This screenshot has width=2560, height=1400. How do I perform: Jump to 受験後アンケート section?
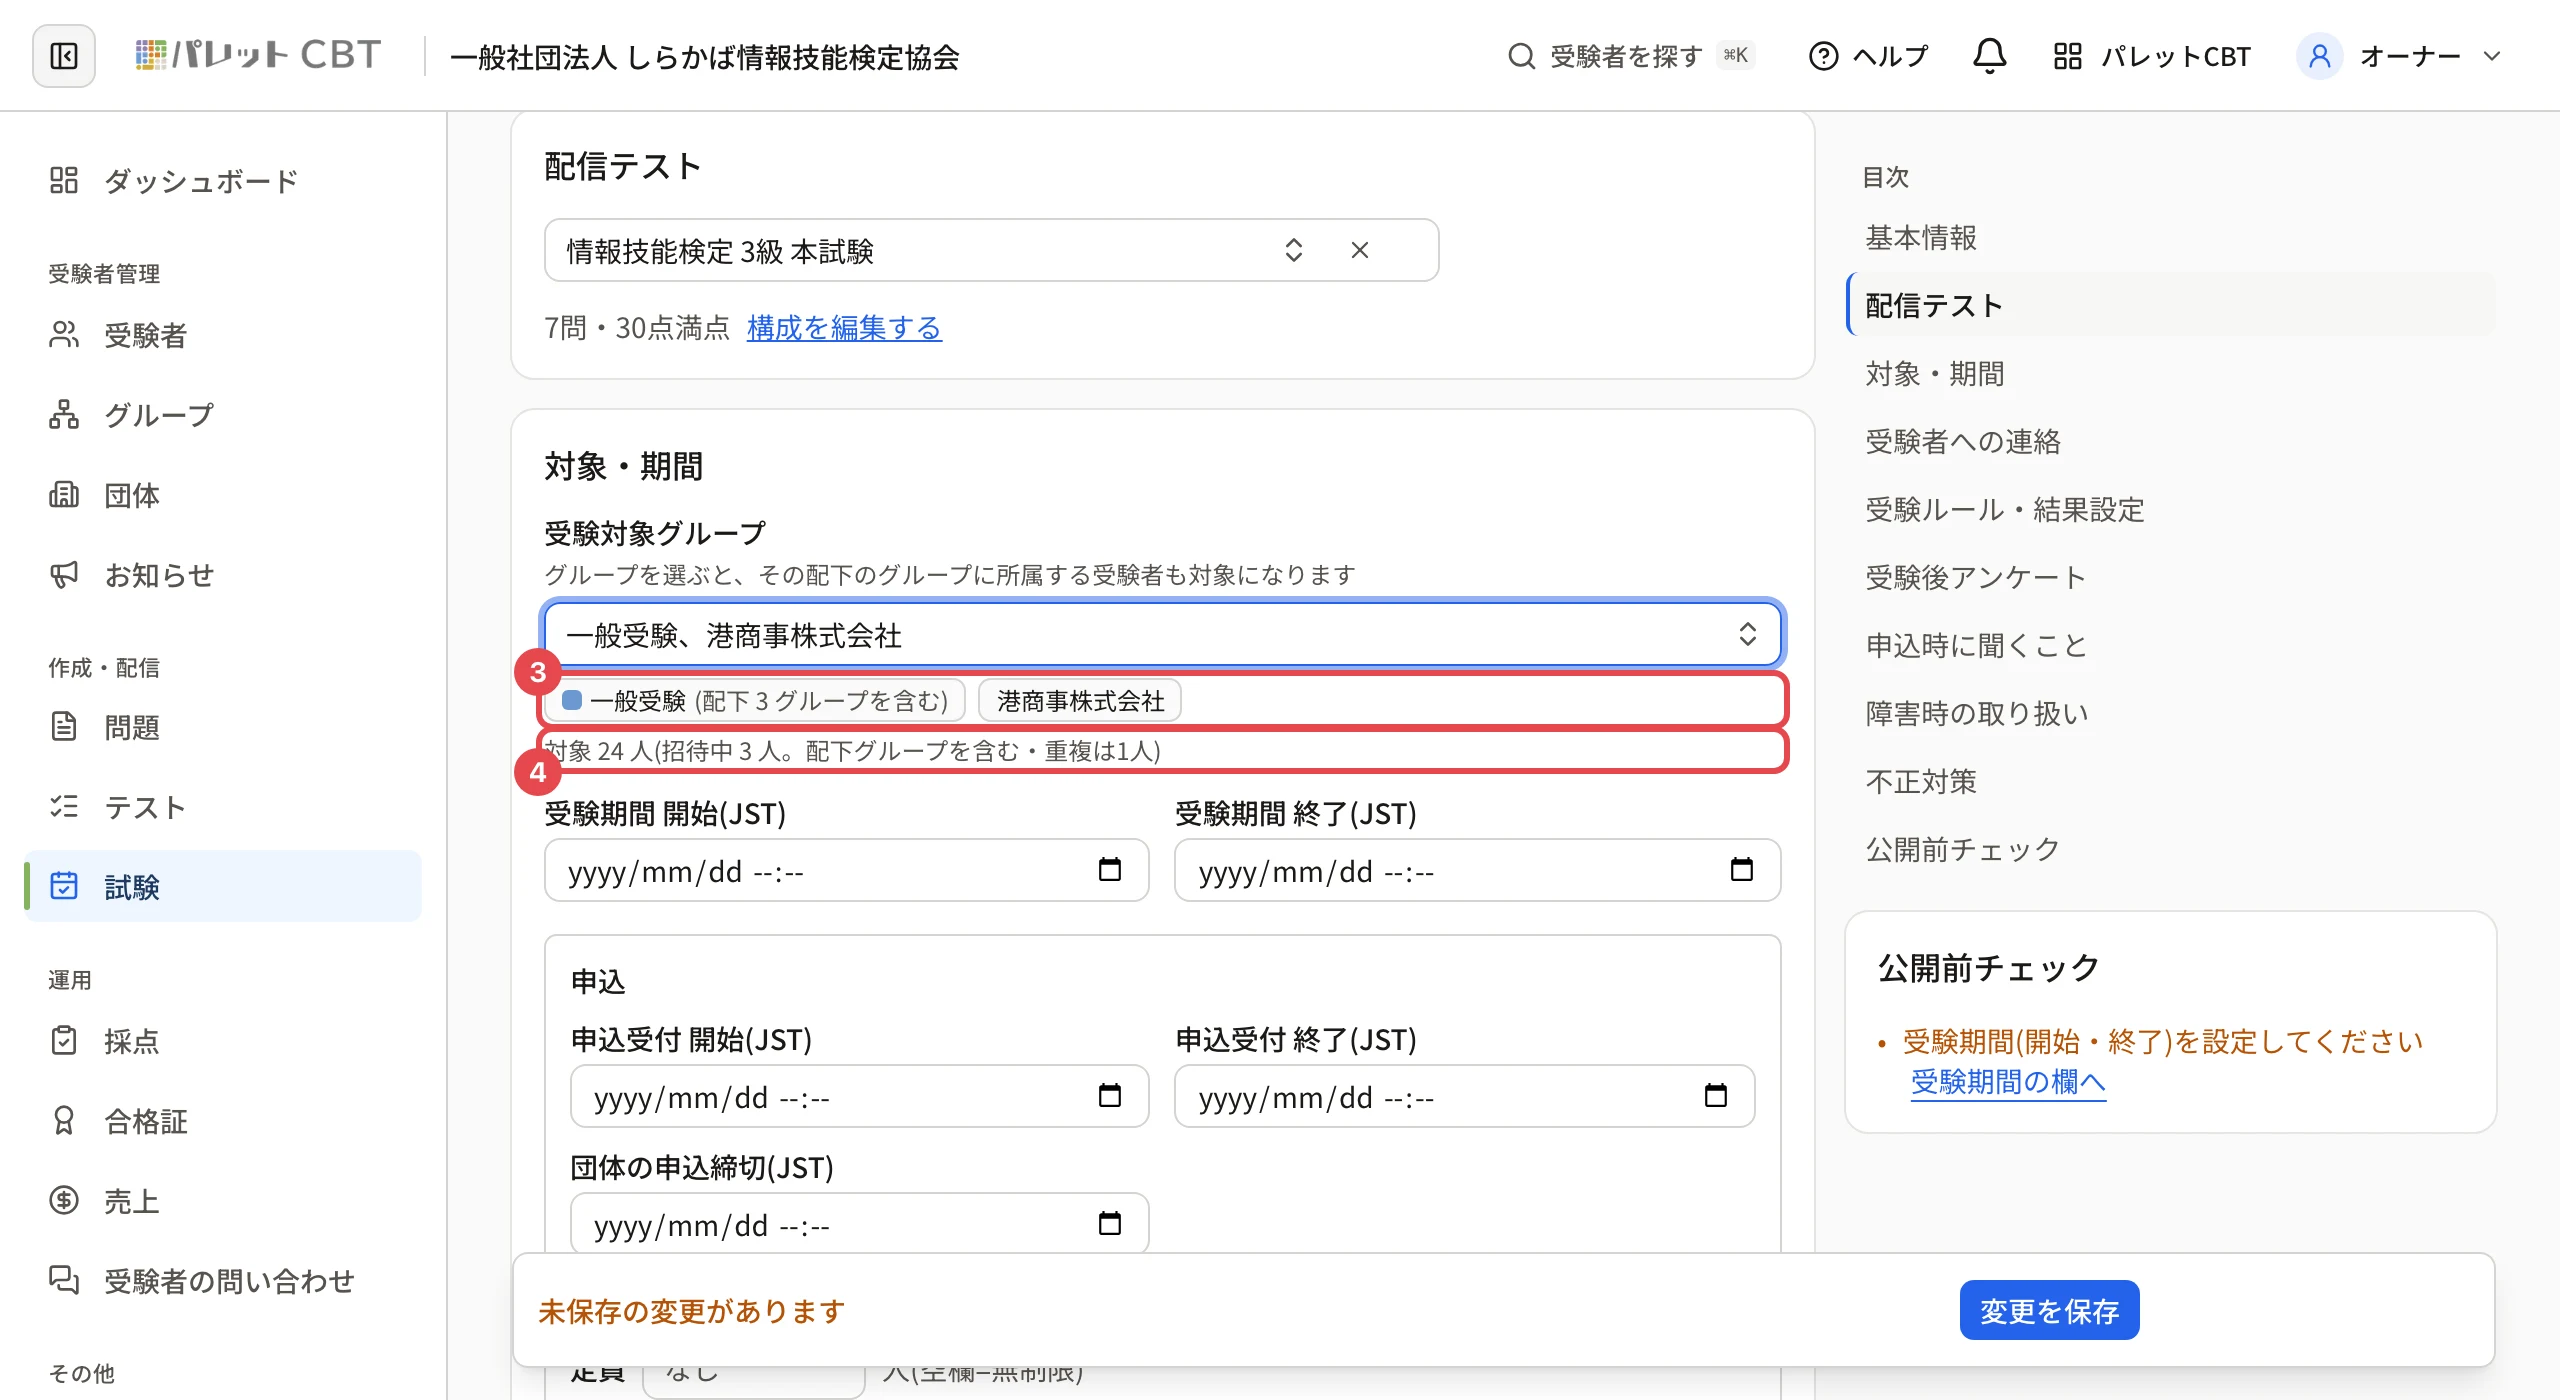click(1976, 578)
